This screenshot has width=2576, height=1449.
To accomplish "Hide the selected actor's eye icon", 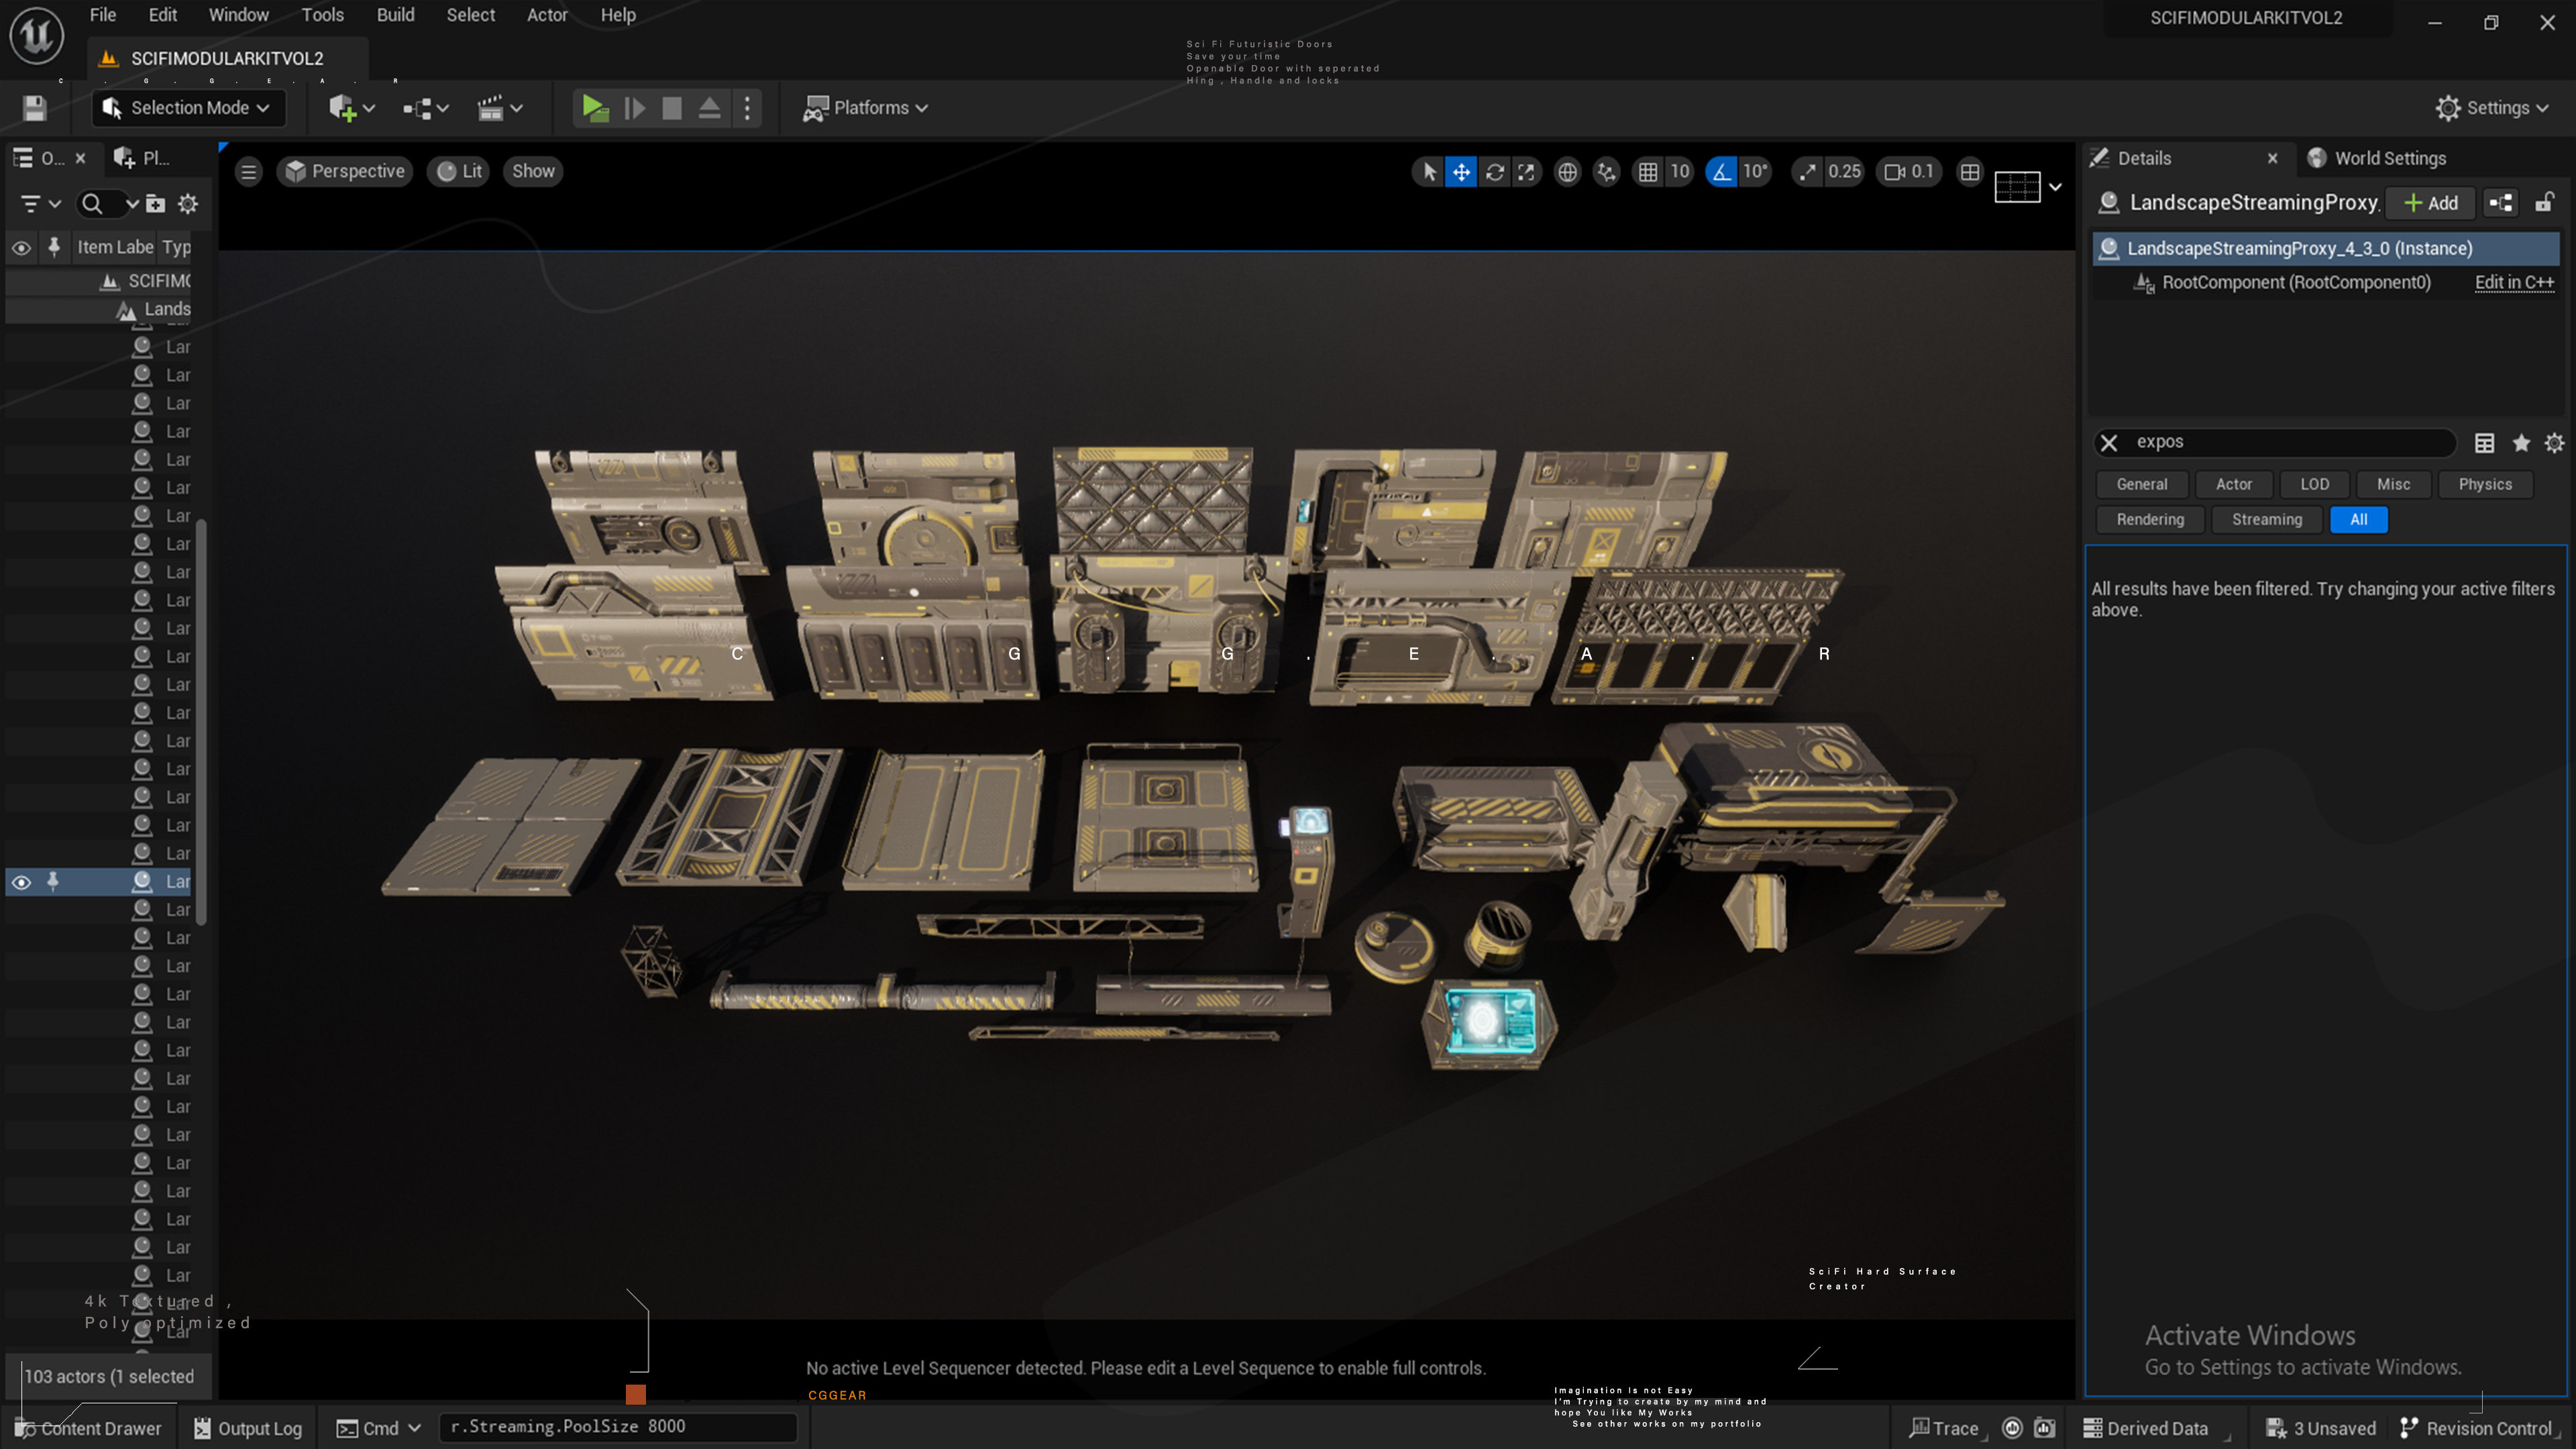I will point(21,882).
